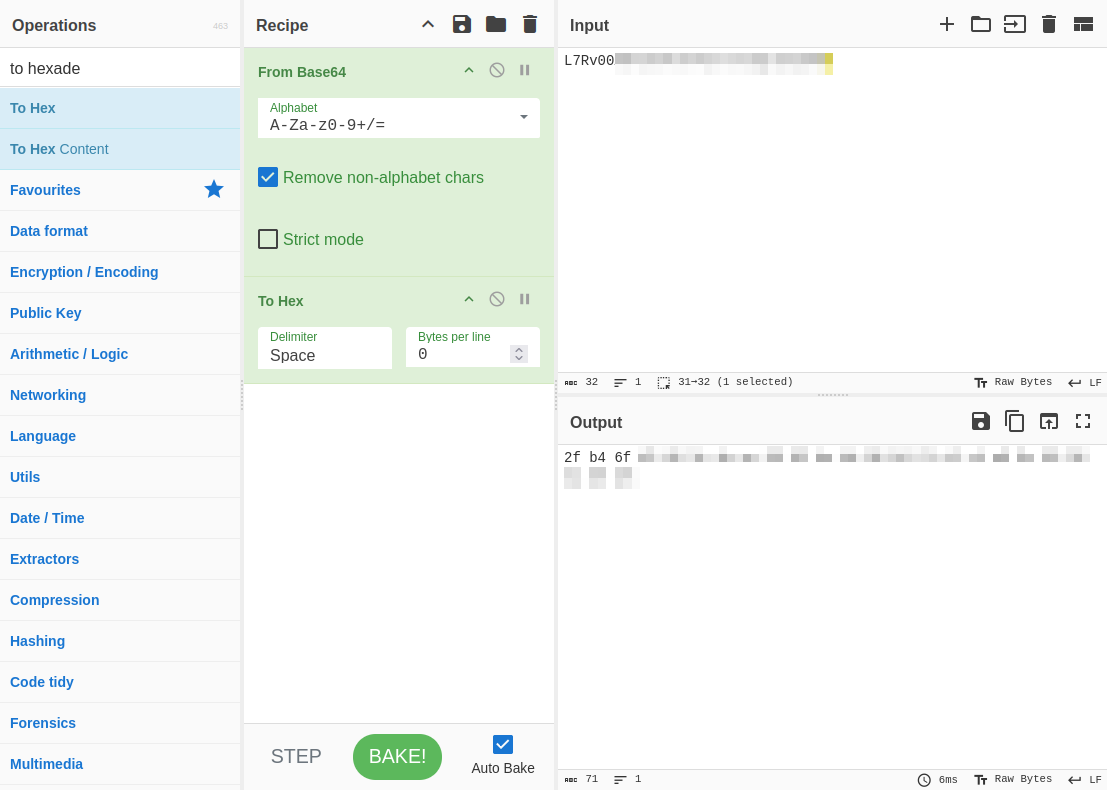This screenshot has height=790, width=1107.
Task: Click the operations search field
Action: pos(120,68)
